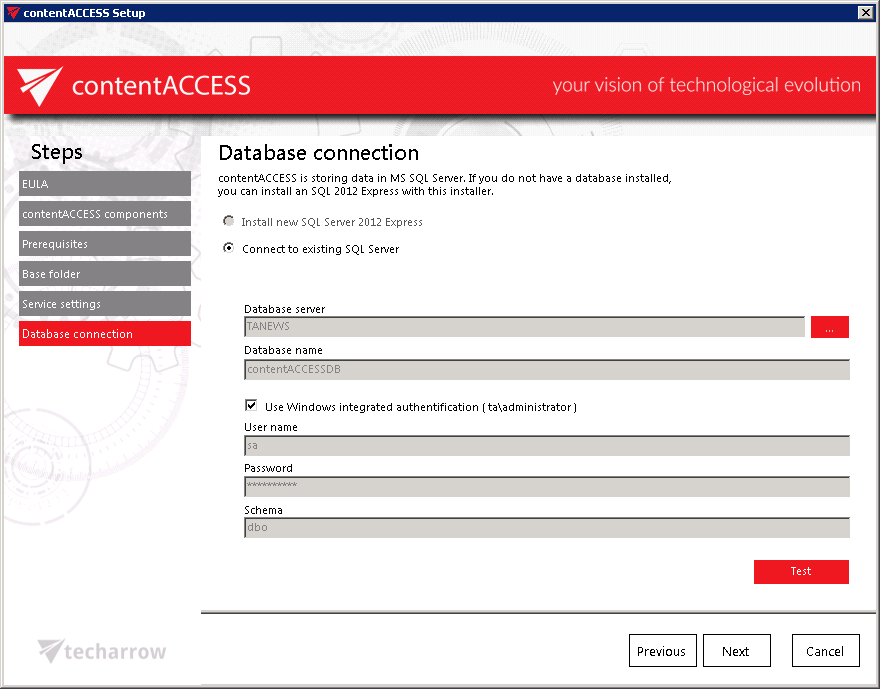Click the Database server label
Screen dimensions: 880x689
(285, 309)
